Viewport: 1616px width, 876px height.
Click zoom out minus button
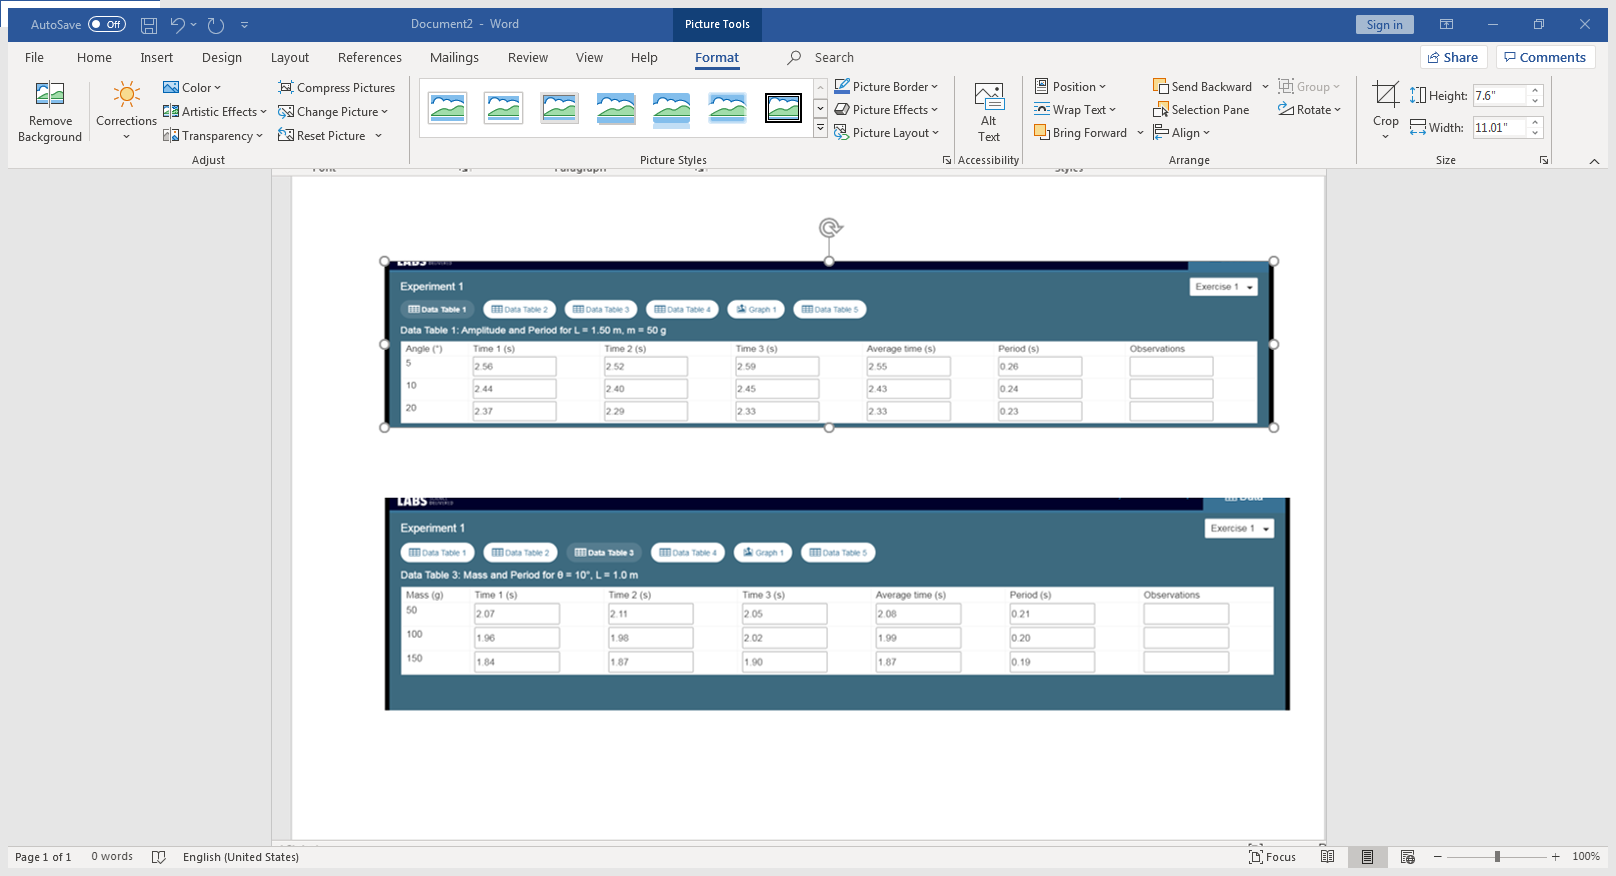pyautogui.click(x=1438, y=857)
